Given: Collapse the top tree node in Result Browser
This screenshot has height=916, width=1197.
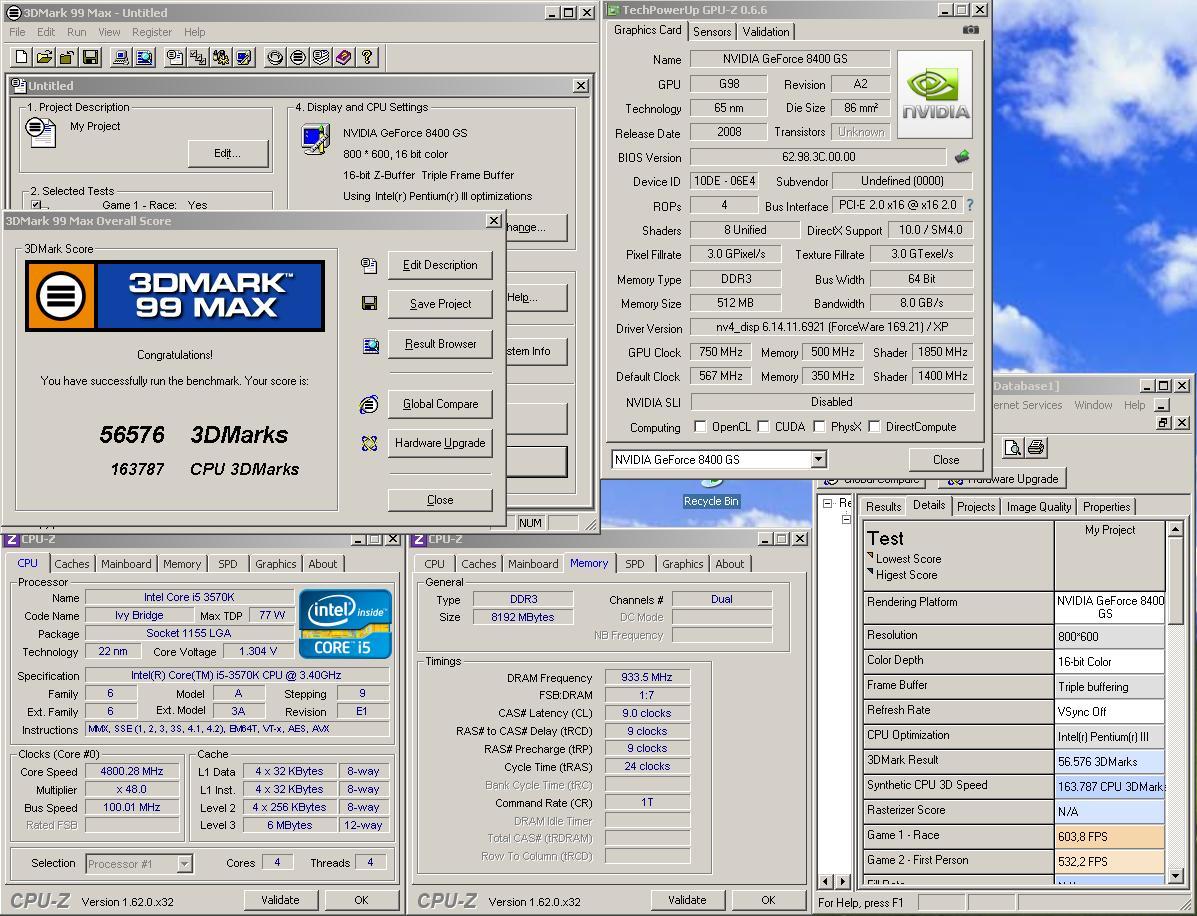Looking at the screenshot, I should pos(827,503).
